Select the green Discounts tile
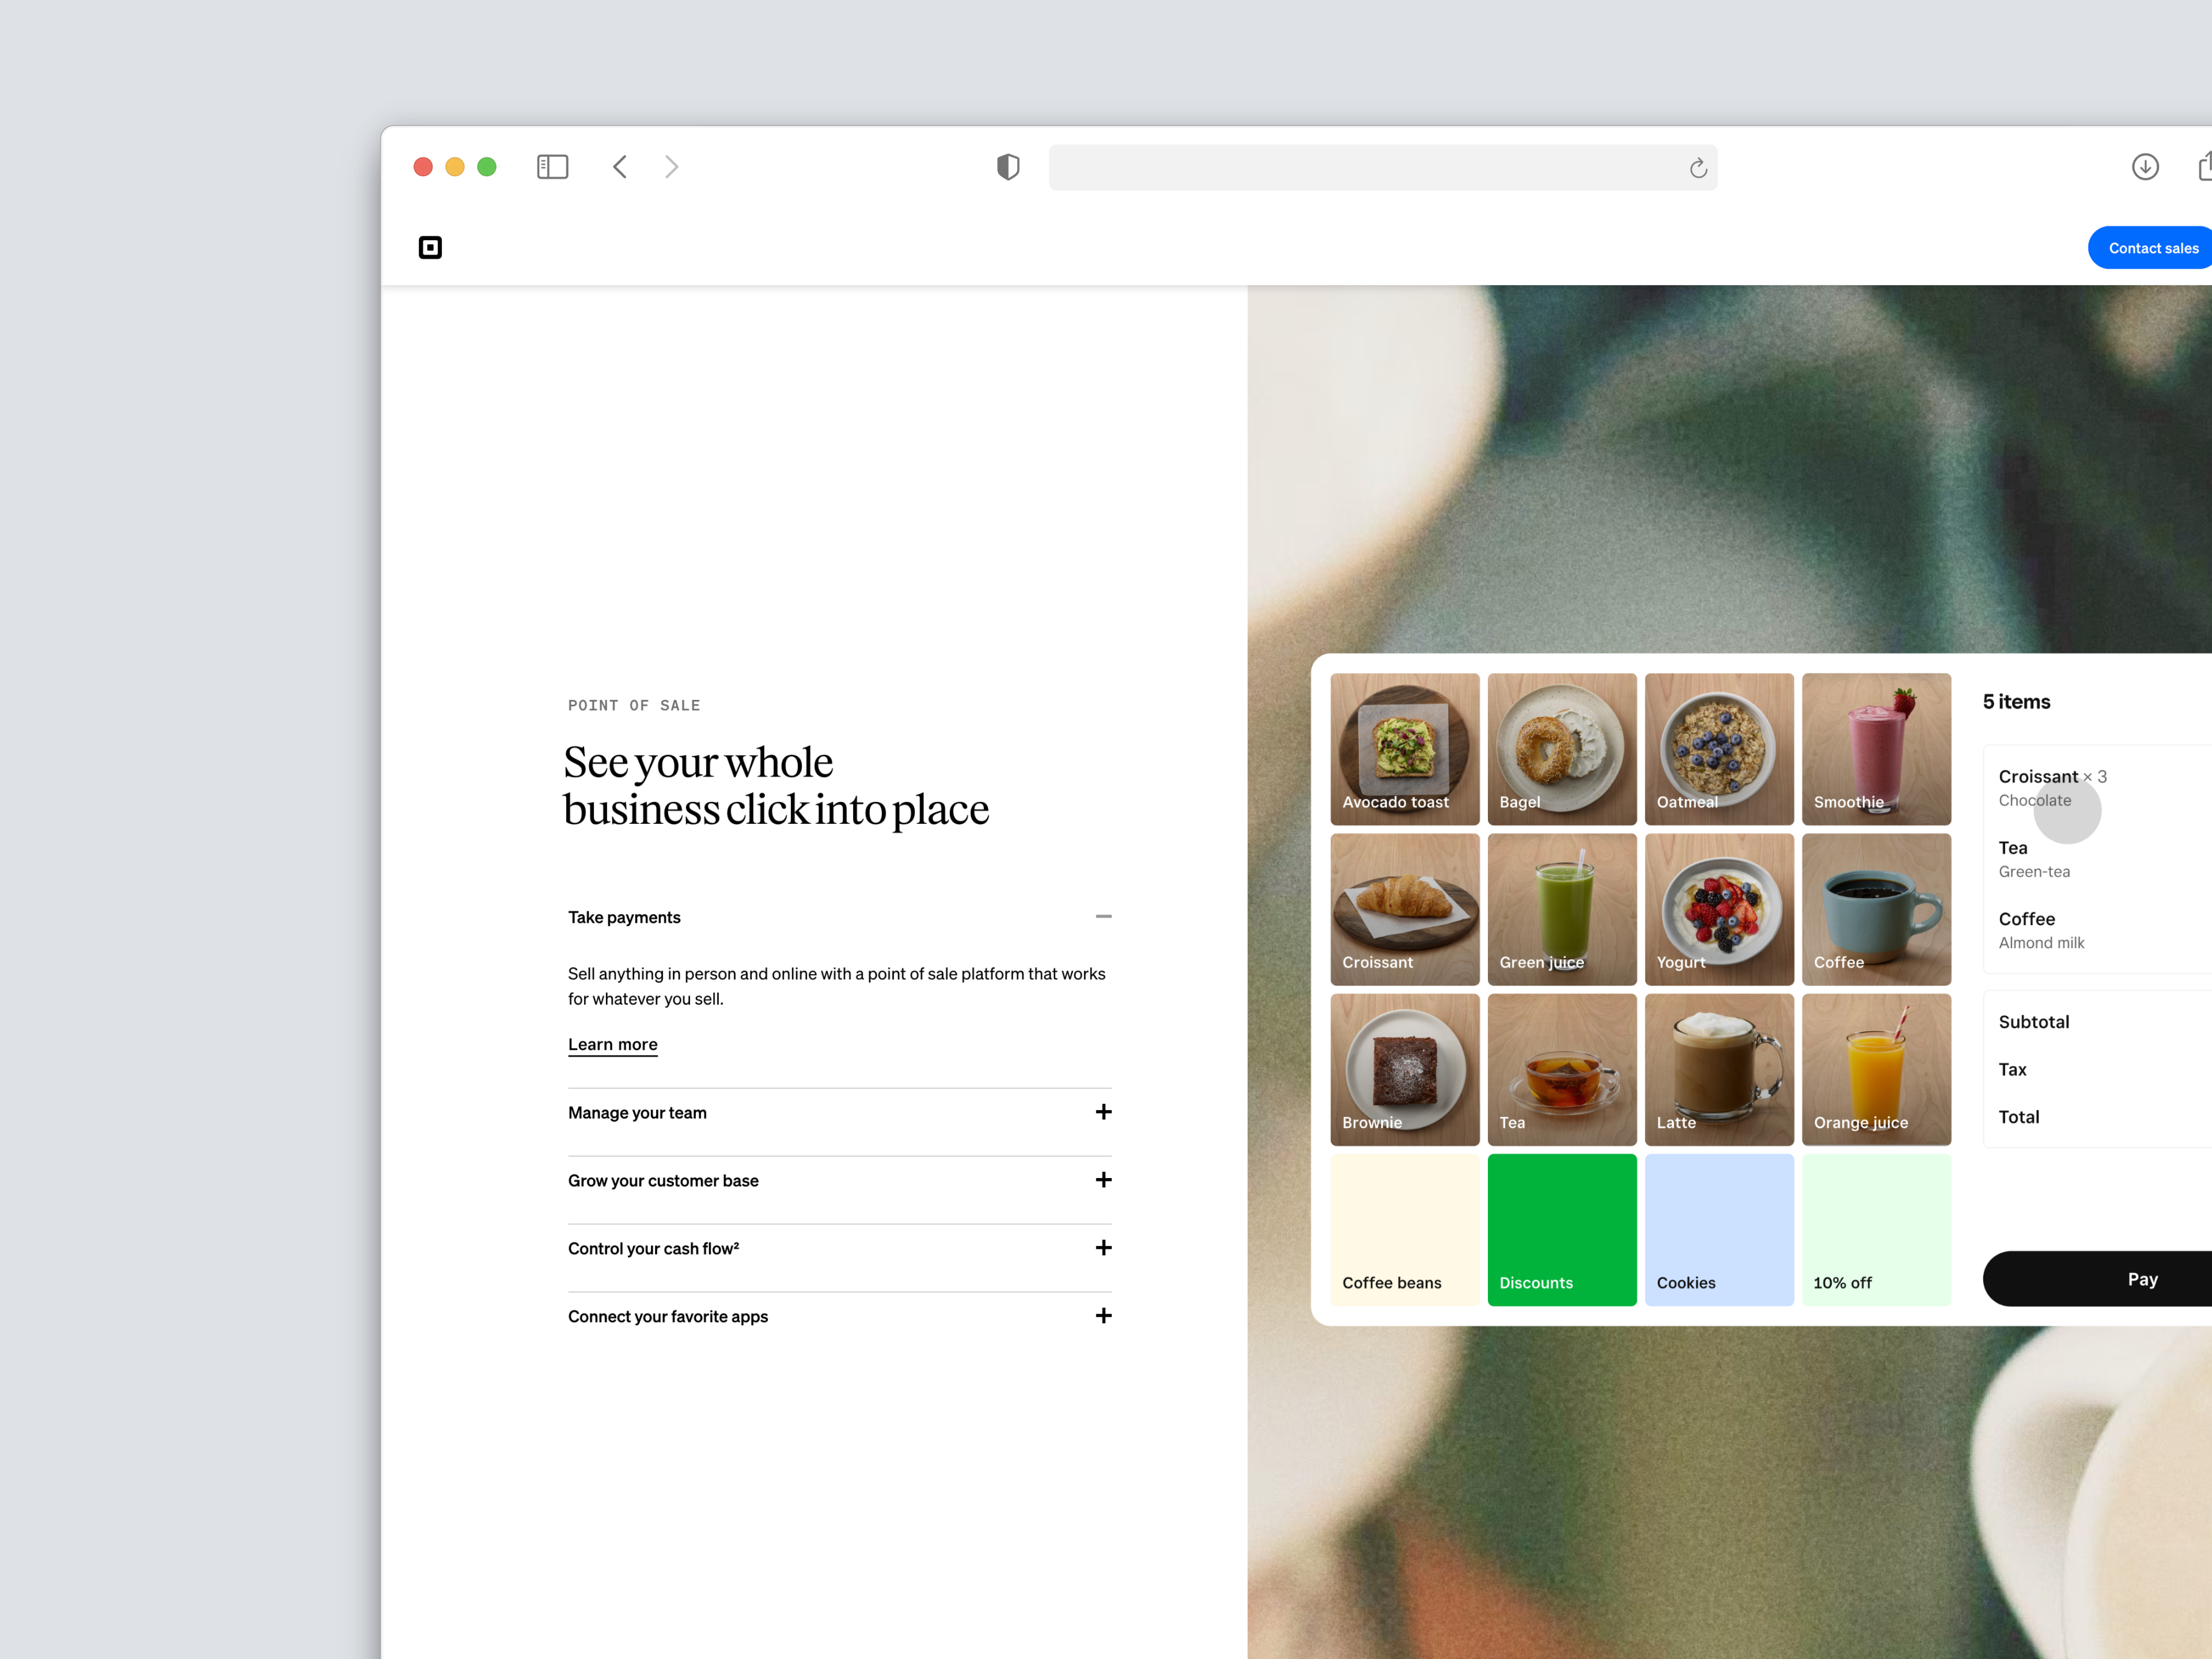Screen dimensions: 2212x1659 [x=1561, y=1229]
